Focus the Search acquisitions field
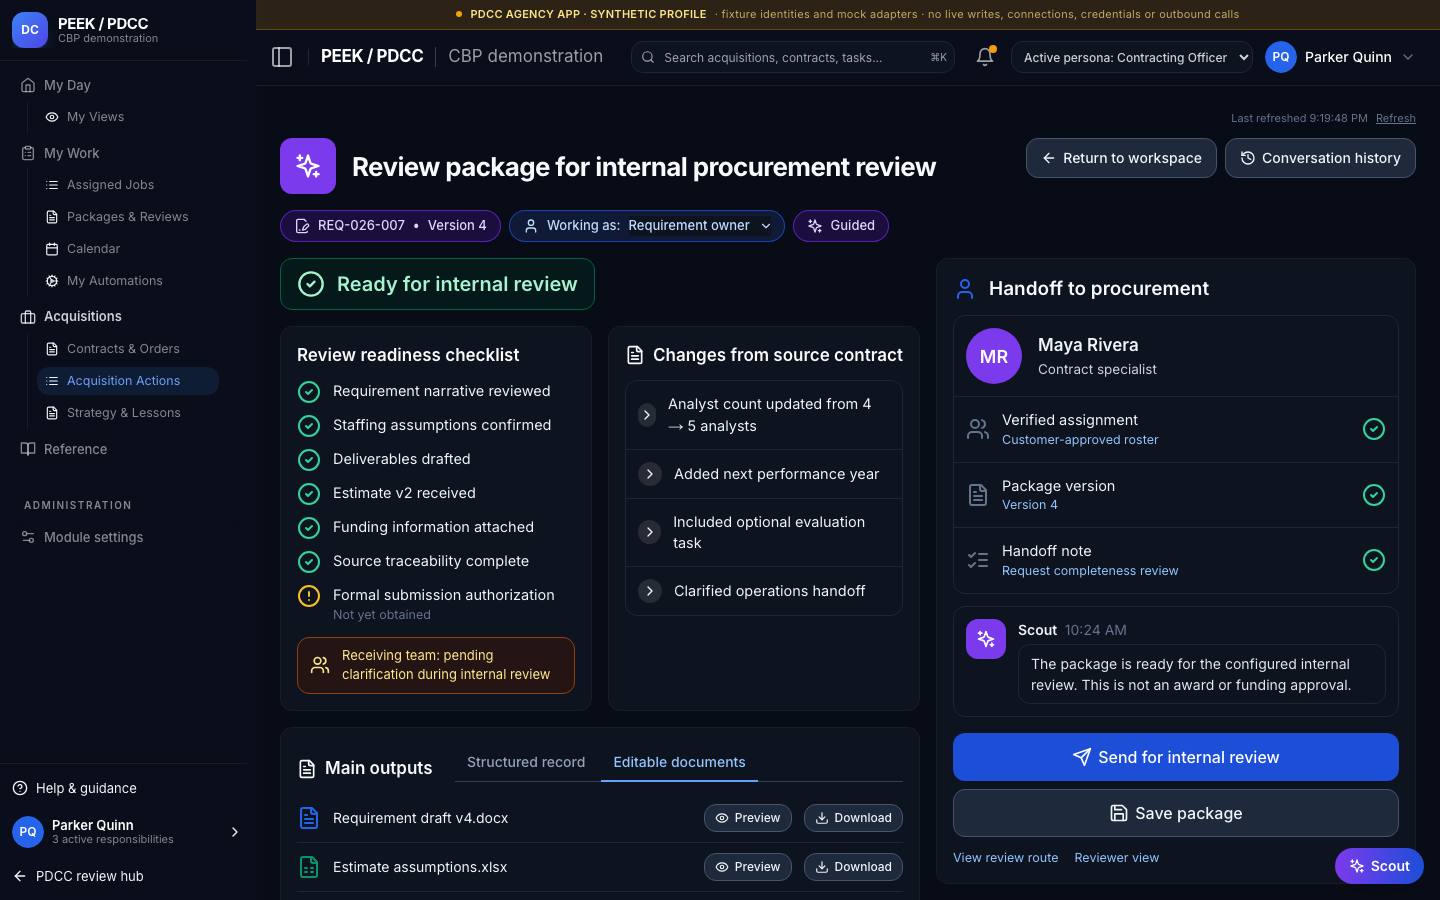Image resolution: width=1440 pixels, height=900 pixels. [x=793, y=57]
